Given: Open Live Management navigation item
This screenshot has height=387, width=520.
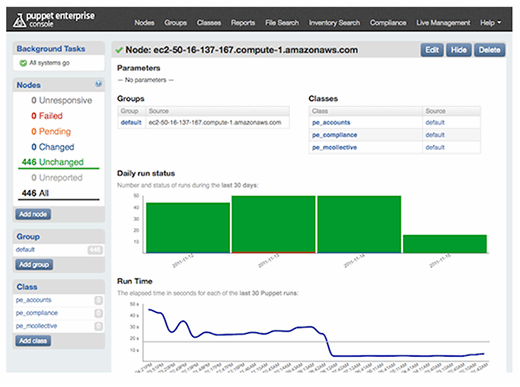Looking at the screenshot, I should (x=443, y=23).
